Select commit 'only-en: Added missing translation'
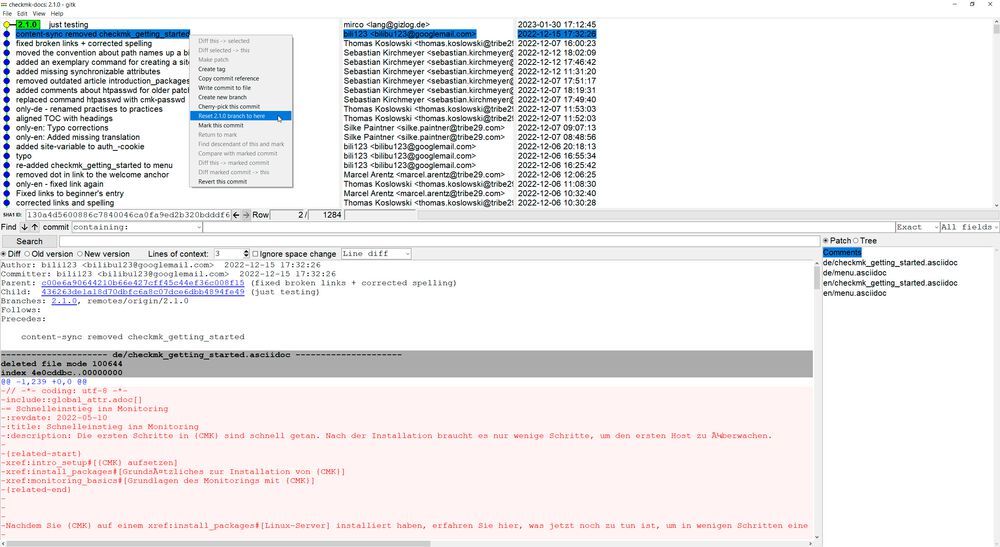This screenshot has height=547, width=1000. [78, 137]
